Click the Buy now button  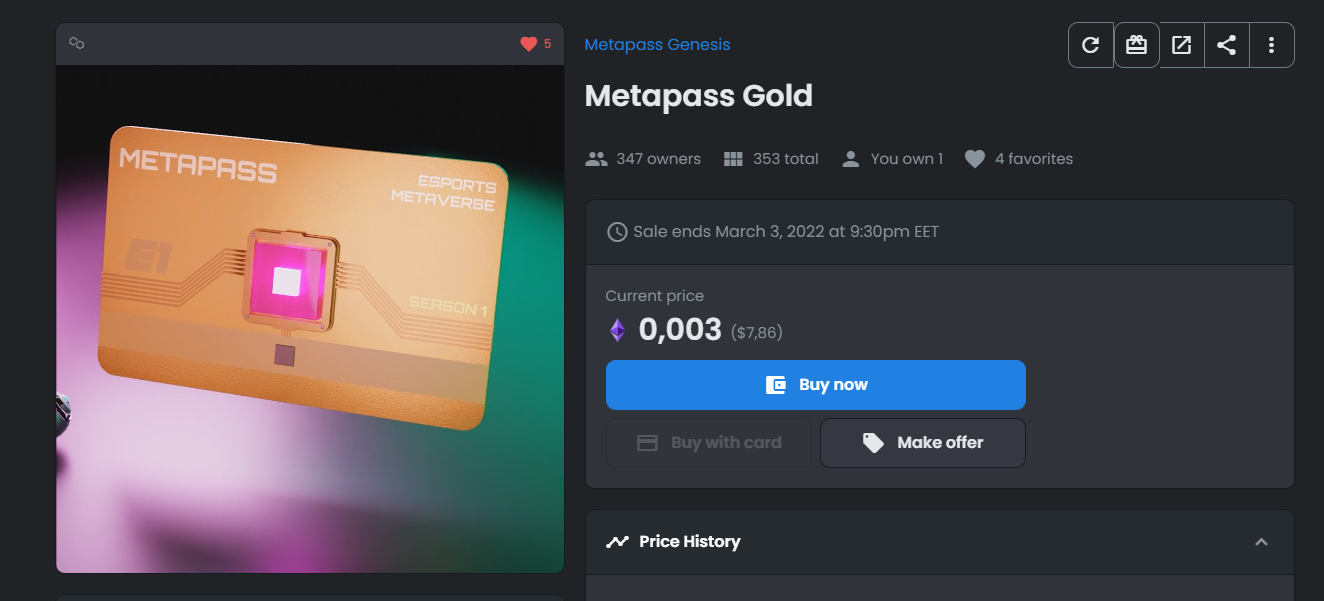(816, 385)
